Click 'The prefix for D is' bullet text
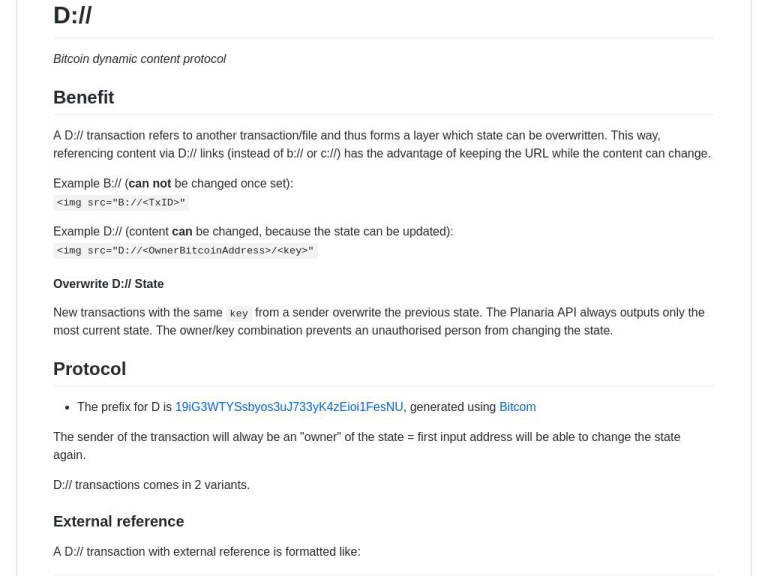 [124, 407]
